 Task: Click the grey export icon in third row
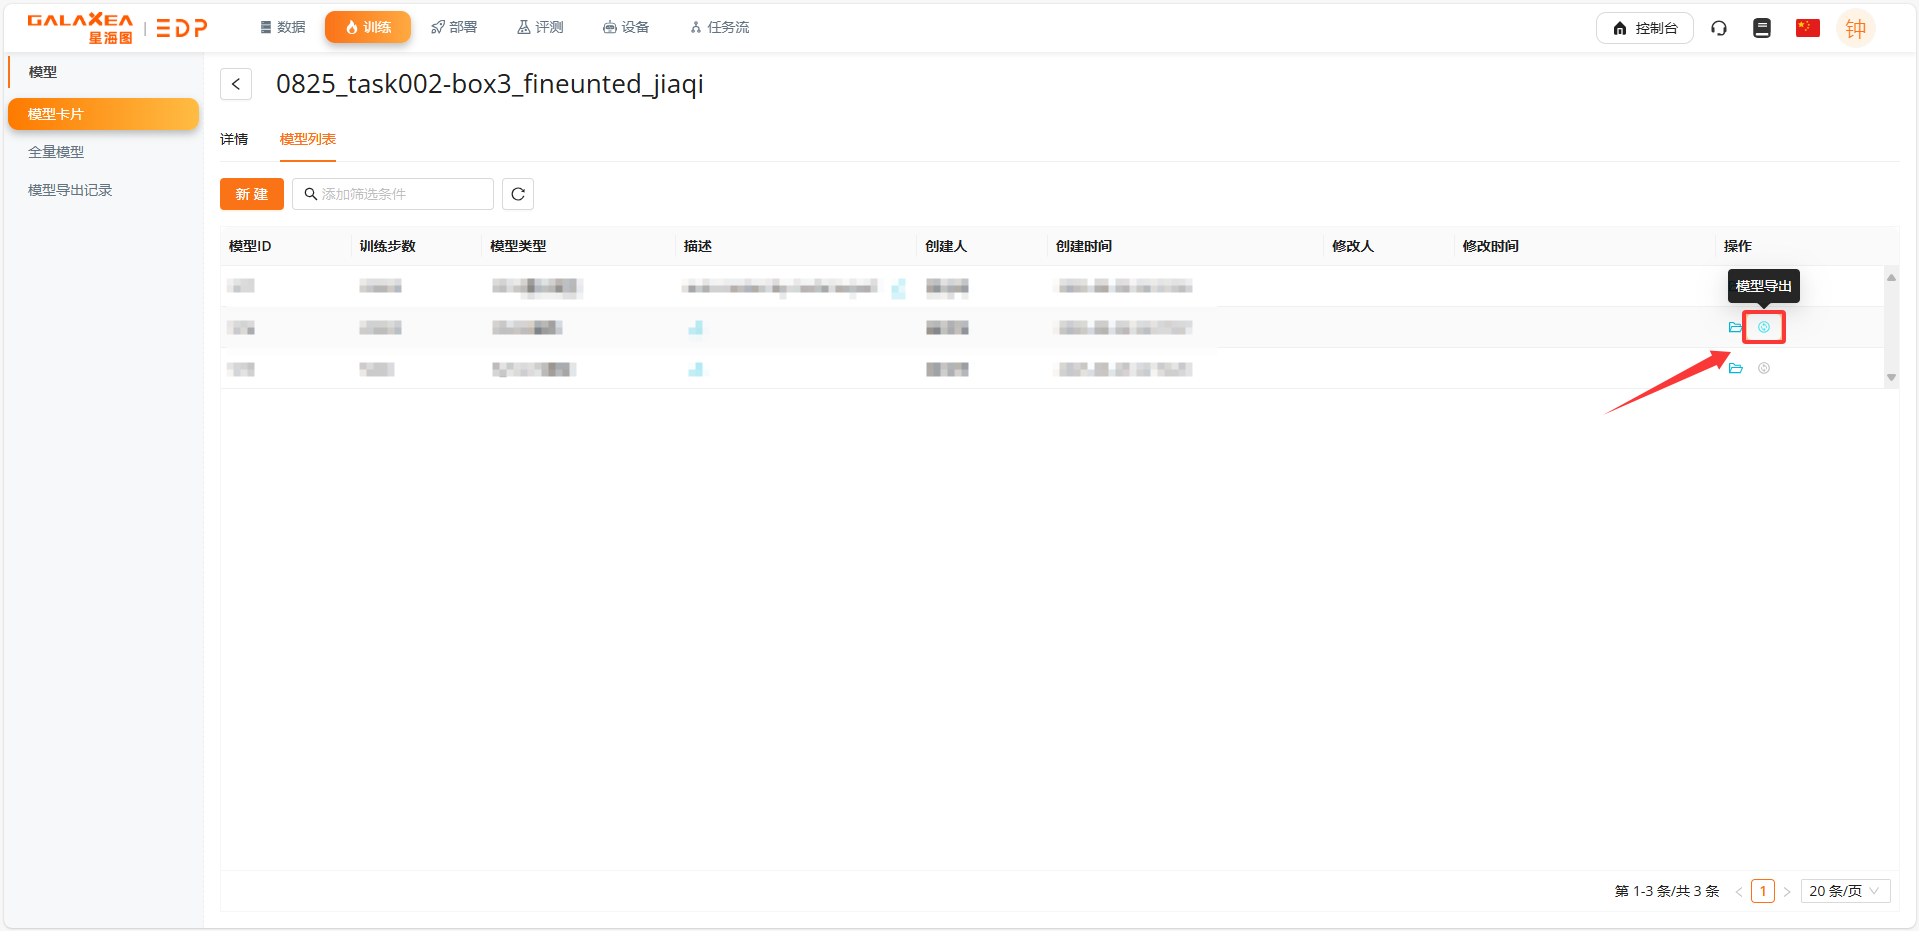[1763, 368]
